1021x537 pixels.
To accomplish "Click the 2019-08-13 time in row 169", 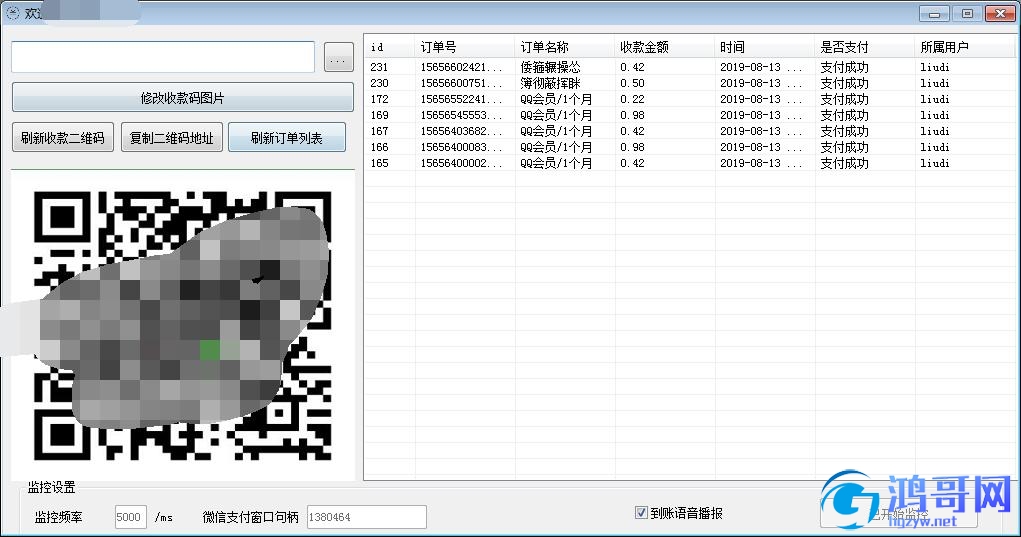I will click(x=761, y=115).
